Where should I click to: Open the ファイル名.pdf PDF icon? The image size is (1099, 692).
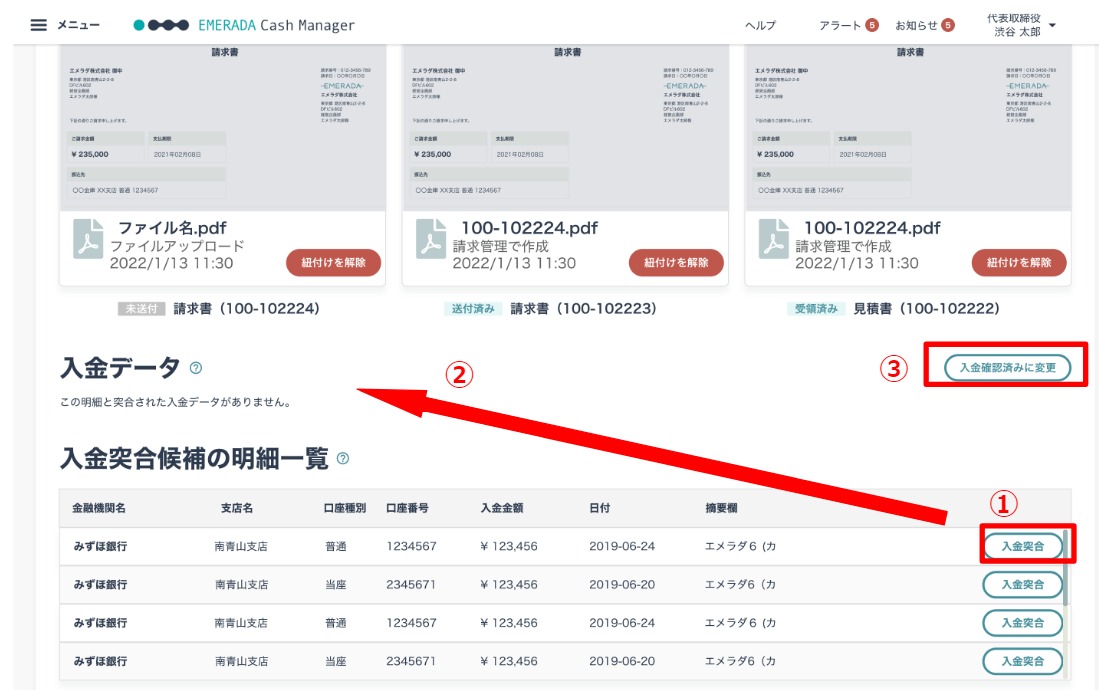pos(88,239)
